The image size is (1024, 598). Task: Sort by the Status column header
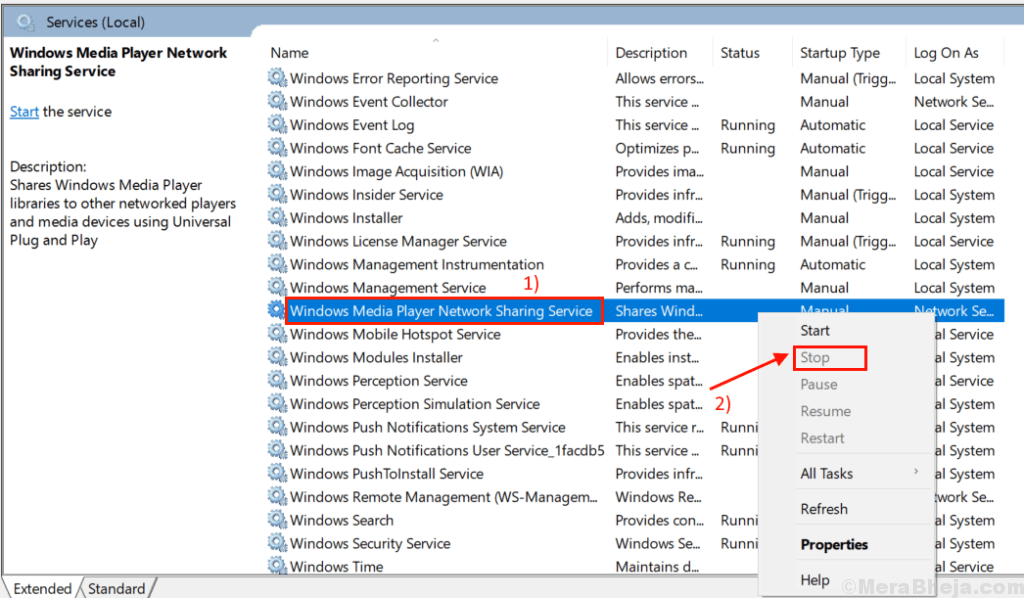(740, 53)
